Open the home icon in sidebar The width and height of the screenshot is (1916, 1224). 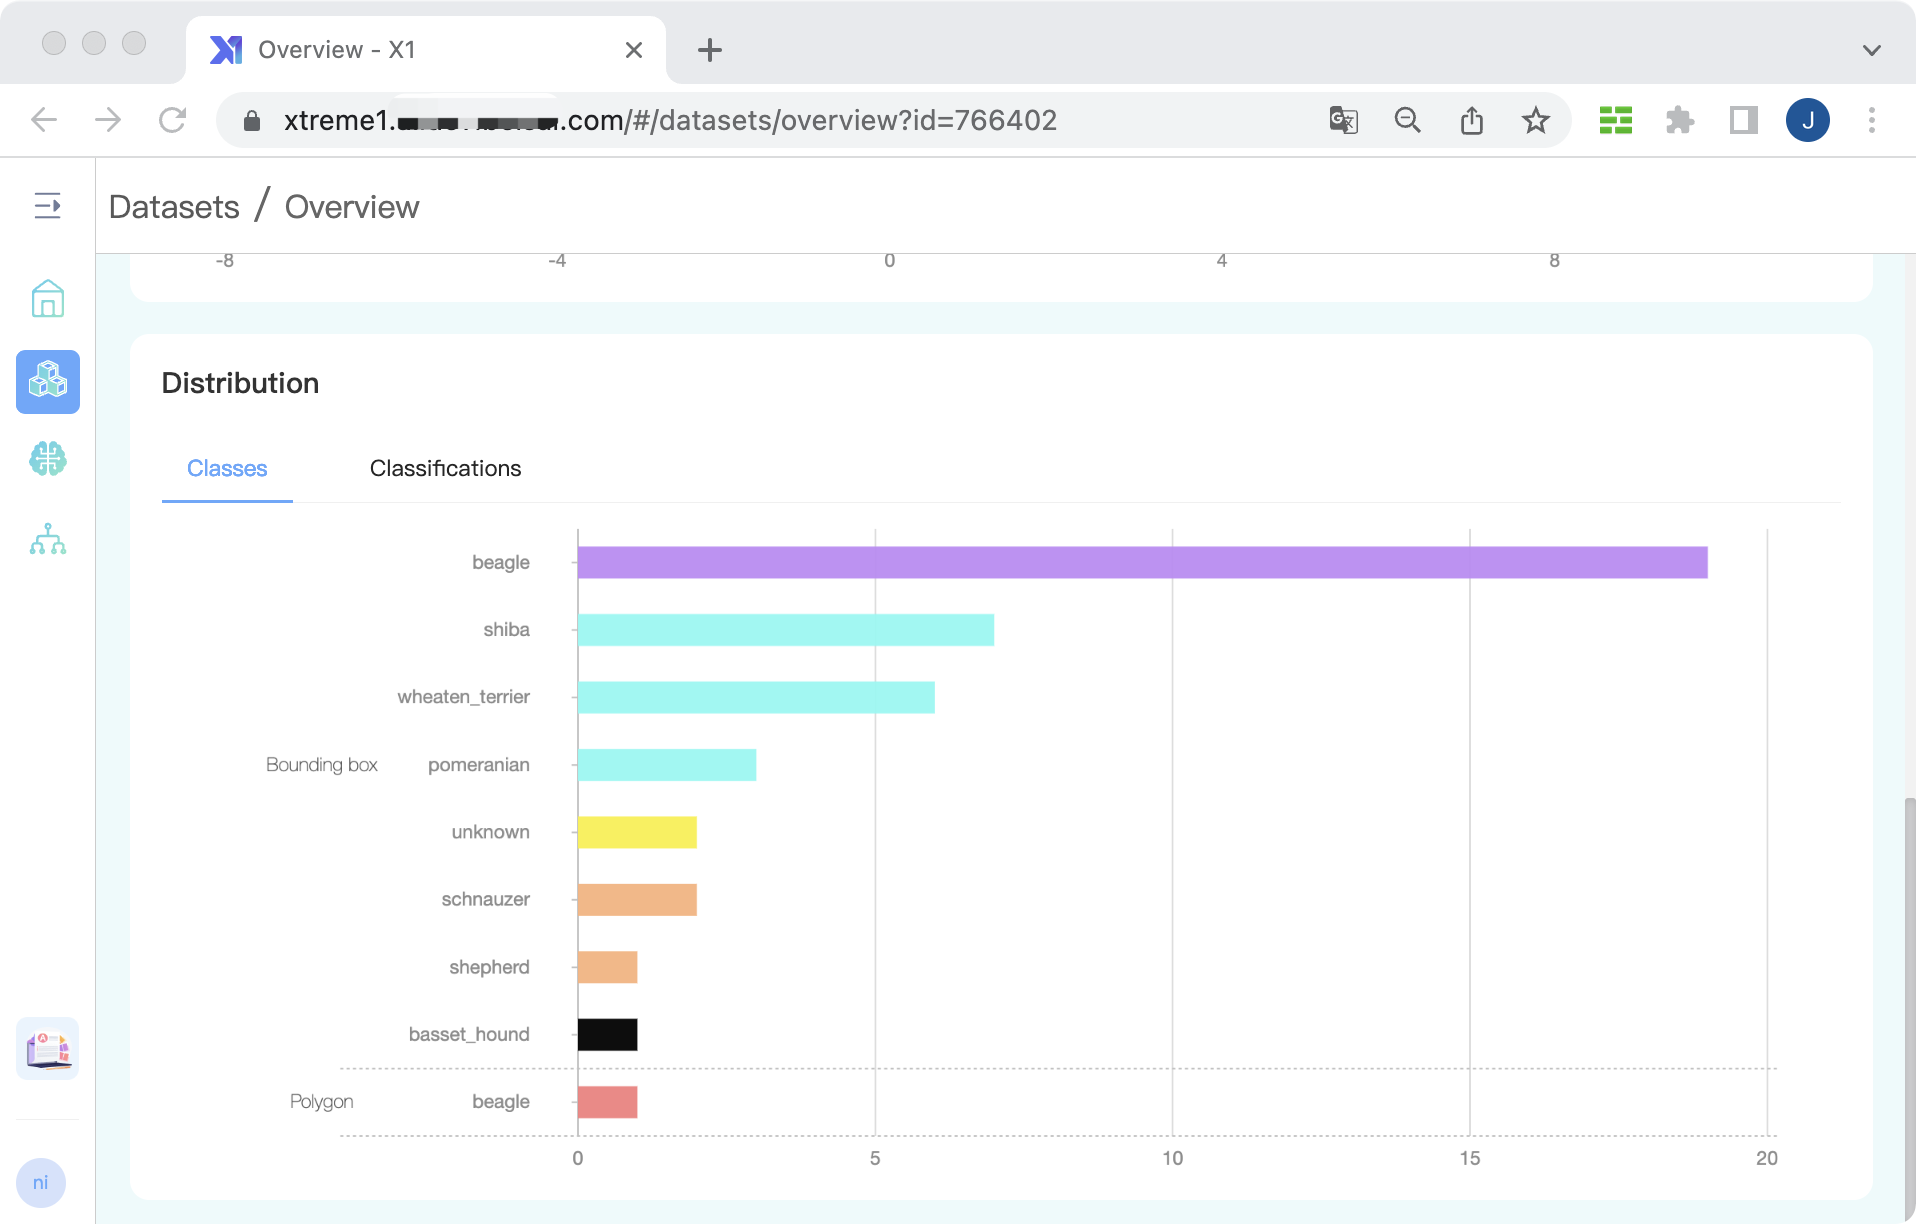tap(47, 298)
